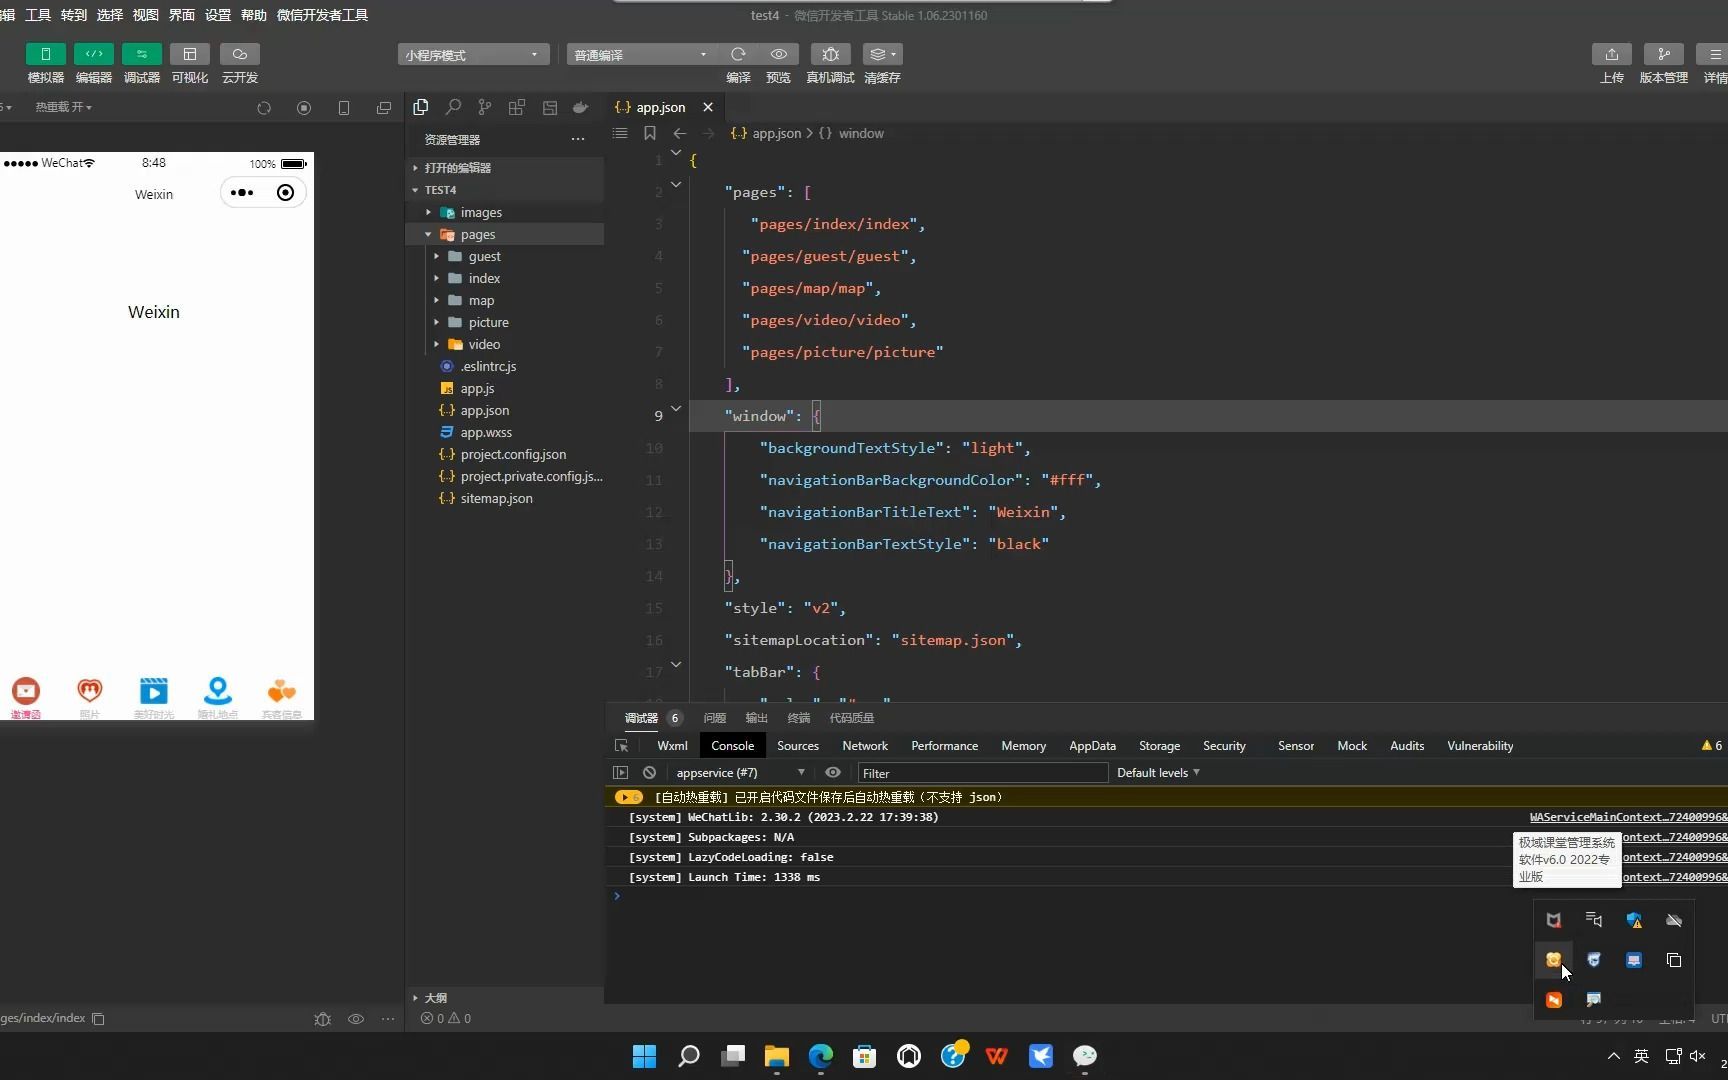
Task: Open the Wxml devtools tab
Action: click(672, 746)
